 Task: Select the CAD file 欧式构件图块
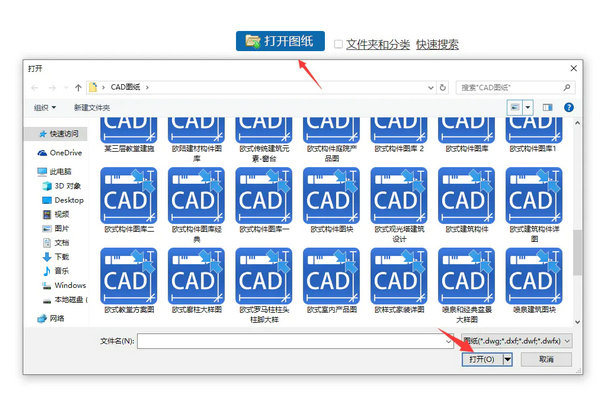tap(331, 200)
